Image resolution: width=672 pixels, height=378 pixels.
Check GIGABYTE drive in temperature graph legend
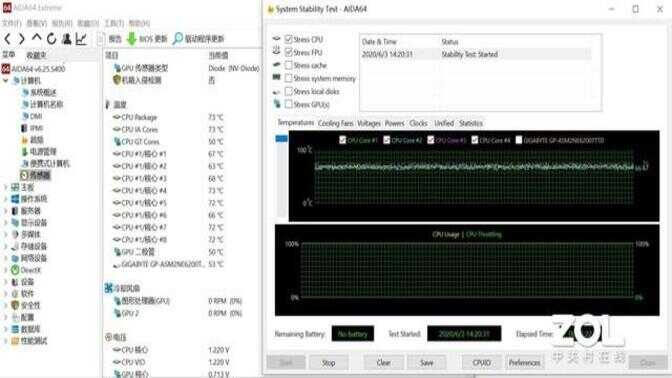click(519, 140)
